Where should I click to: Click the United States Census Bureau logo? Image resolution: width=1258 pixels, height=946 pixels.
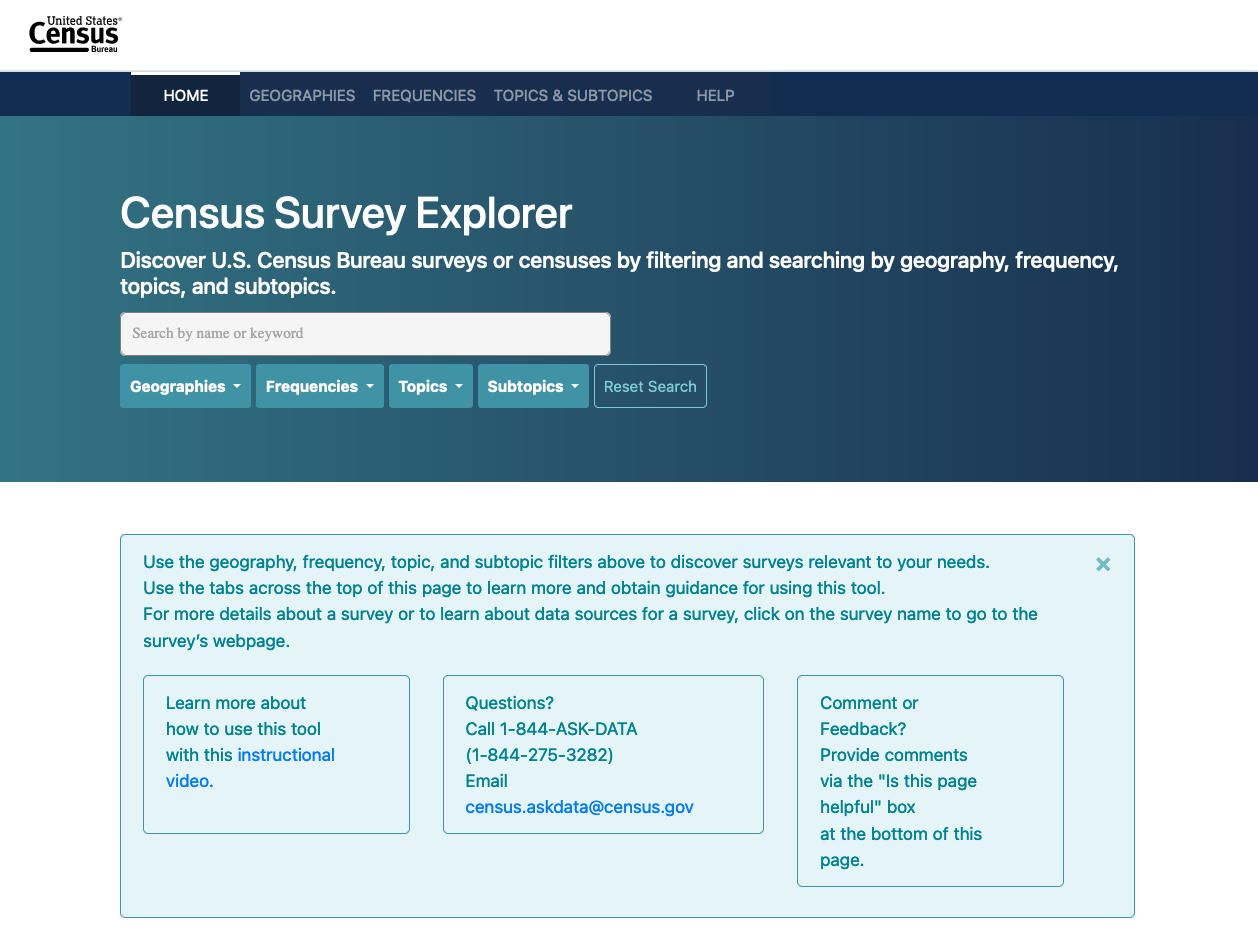click(75, 35)
